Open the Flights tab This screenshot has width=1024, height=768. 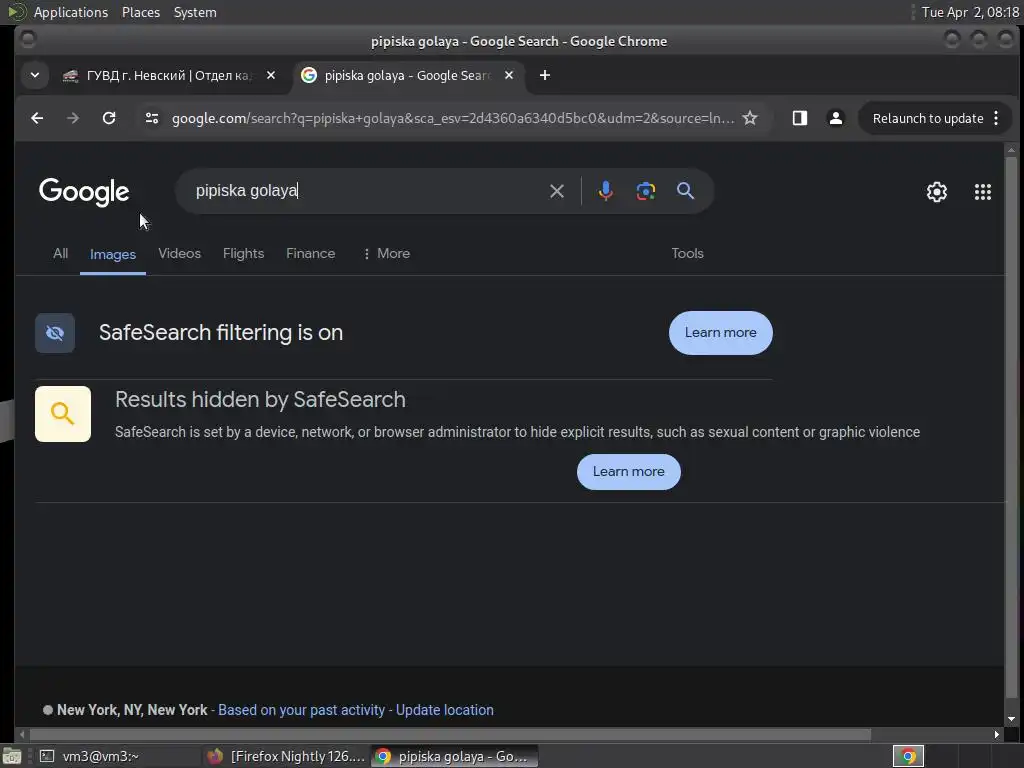244,253
